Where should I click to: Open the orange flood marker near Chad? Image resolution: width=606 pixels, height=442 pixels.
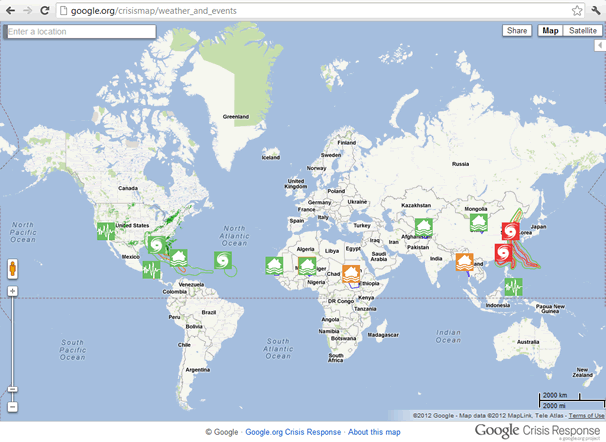tap(351, 274)
